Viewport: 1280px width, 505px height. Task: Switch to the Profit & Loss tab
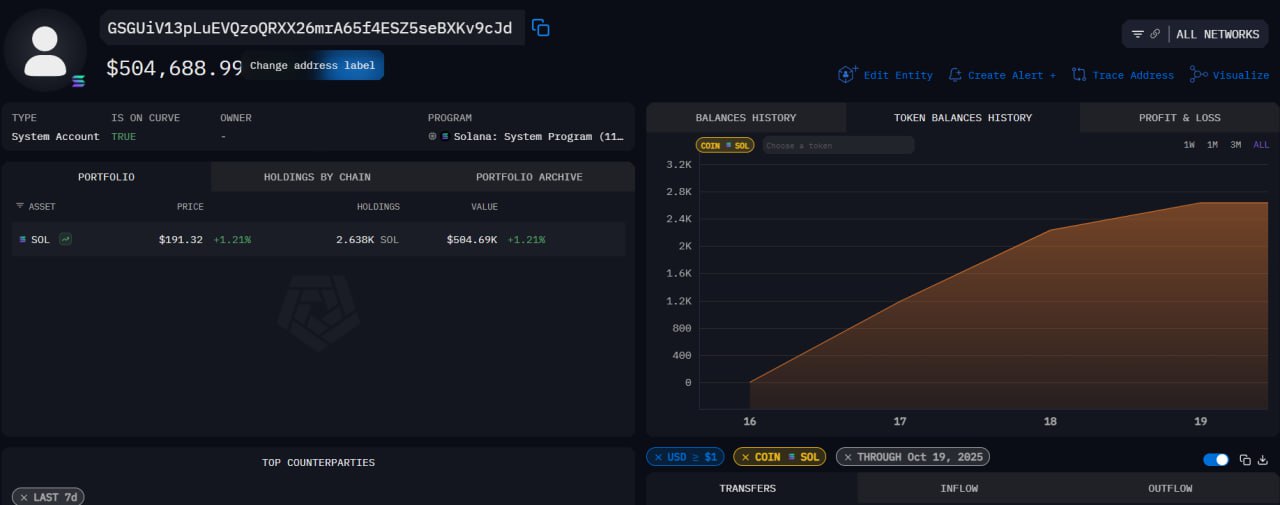tap(1179, 118)
